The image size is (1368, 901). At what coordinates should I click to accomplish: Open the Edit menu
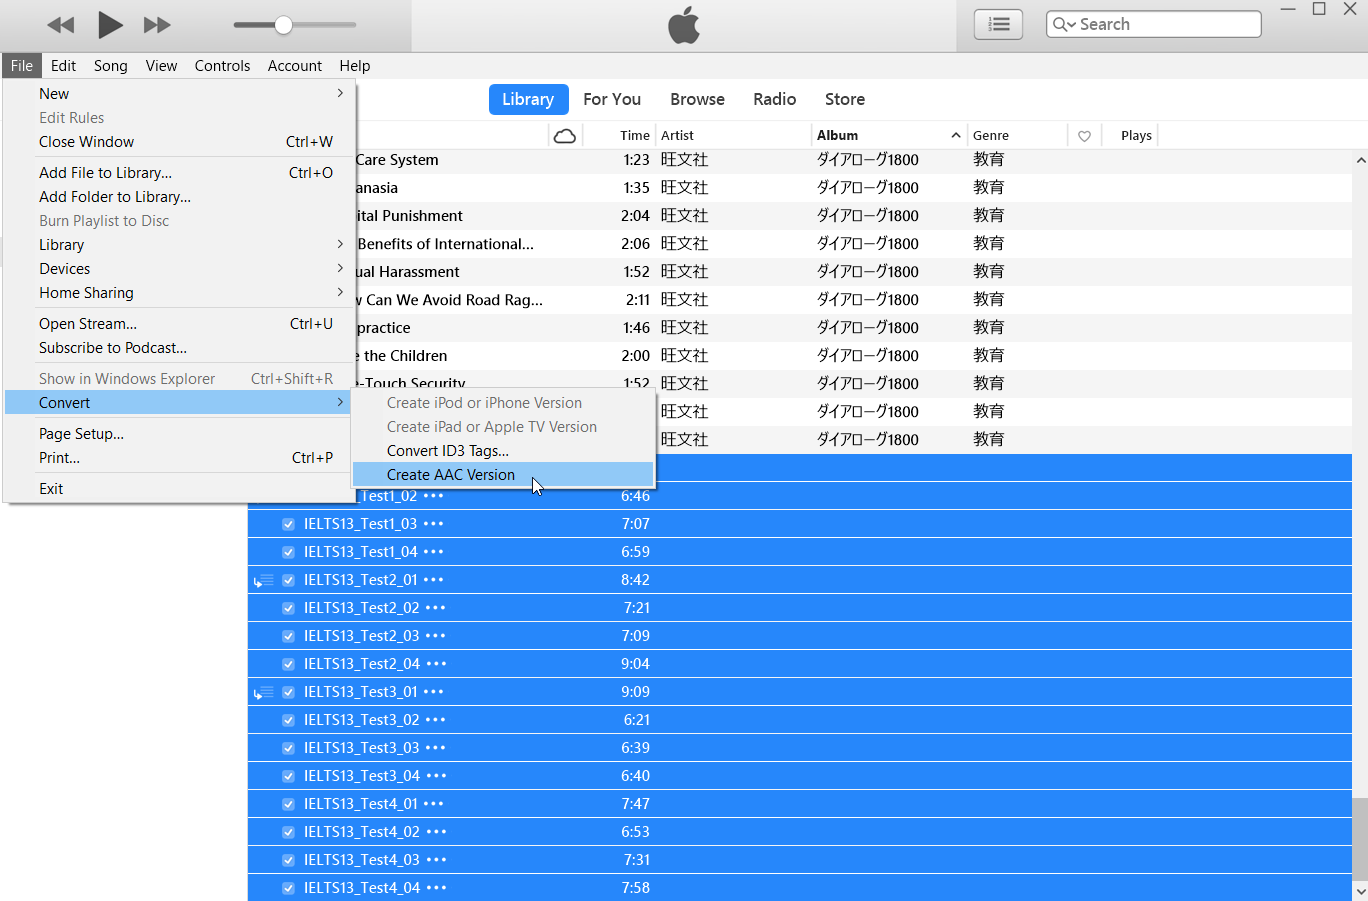[x=63, y=66]
